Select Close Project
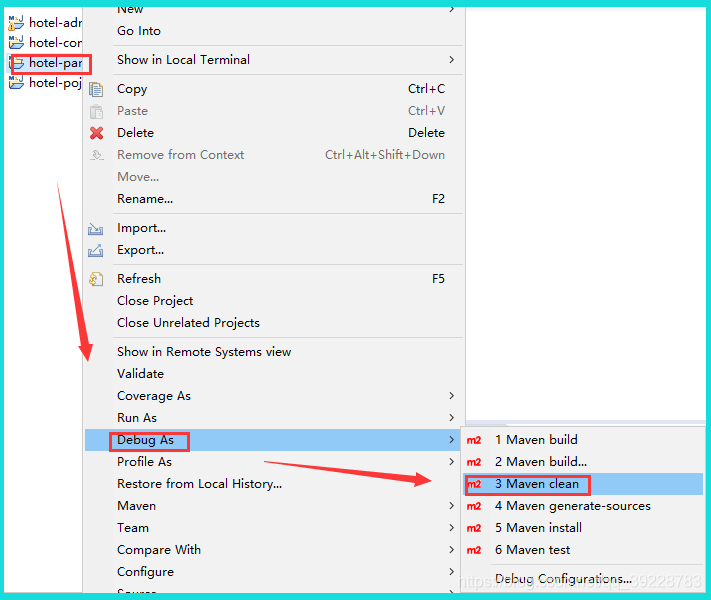The height and width of the screenshot is (600, 711). point(155,301)
